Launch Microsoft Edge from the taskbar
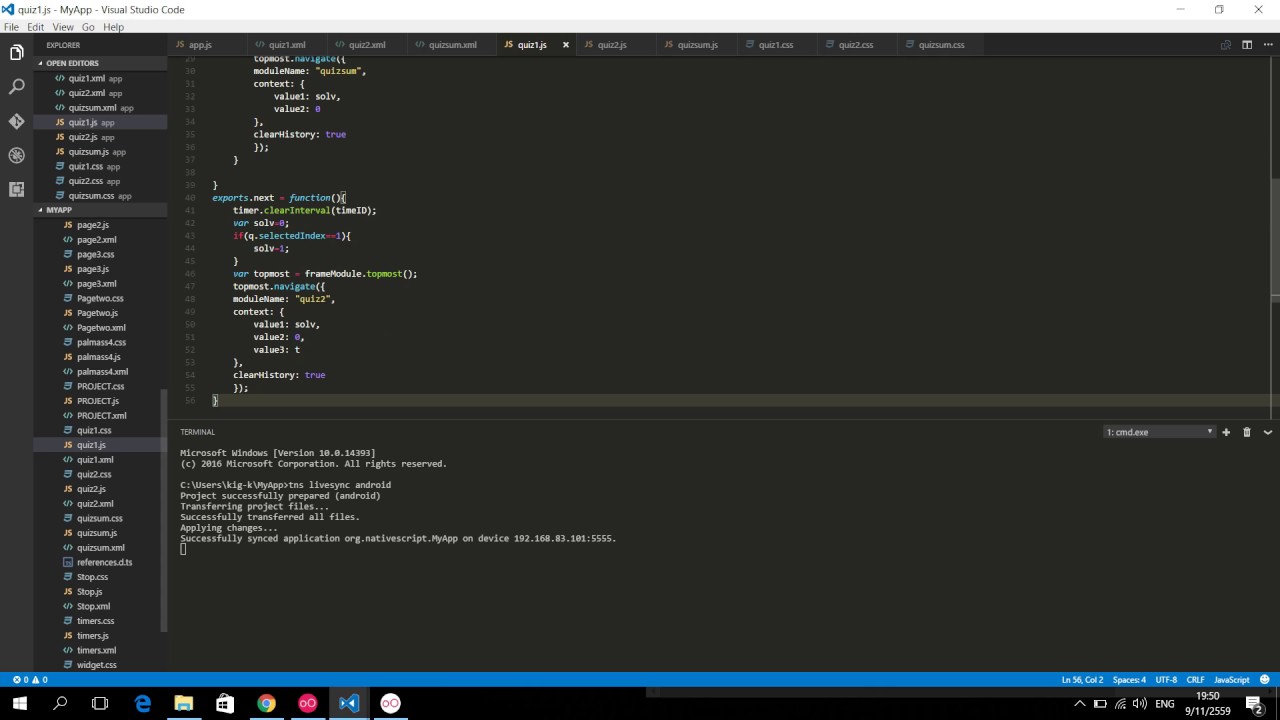This screenshot has width=1280, height=720. click(x=142, y=703)
